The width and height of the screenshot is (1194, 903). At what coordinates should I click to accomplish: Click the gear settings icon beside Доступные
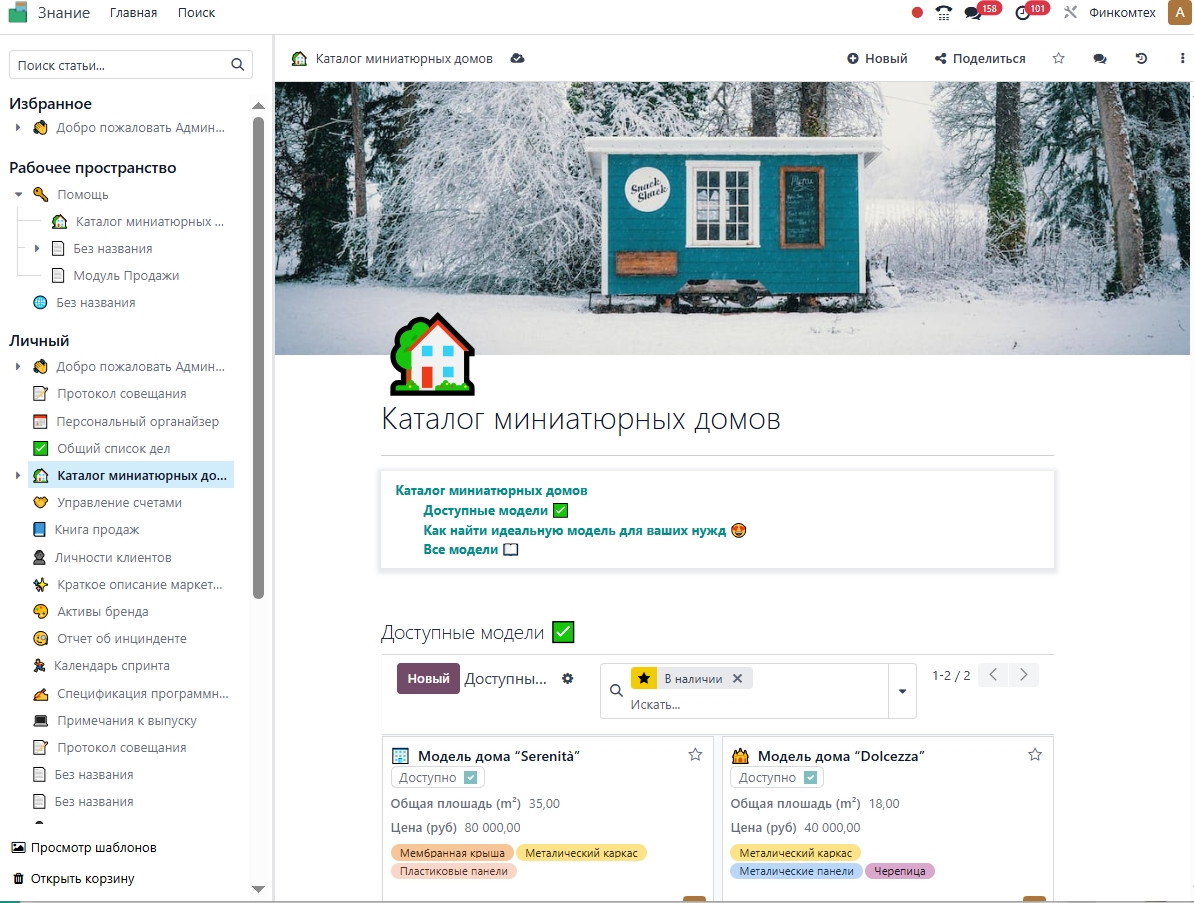pyautogui.click(x=568, y=678)
